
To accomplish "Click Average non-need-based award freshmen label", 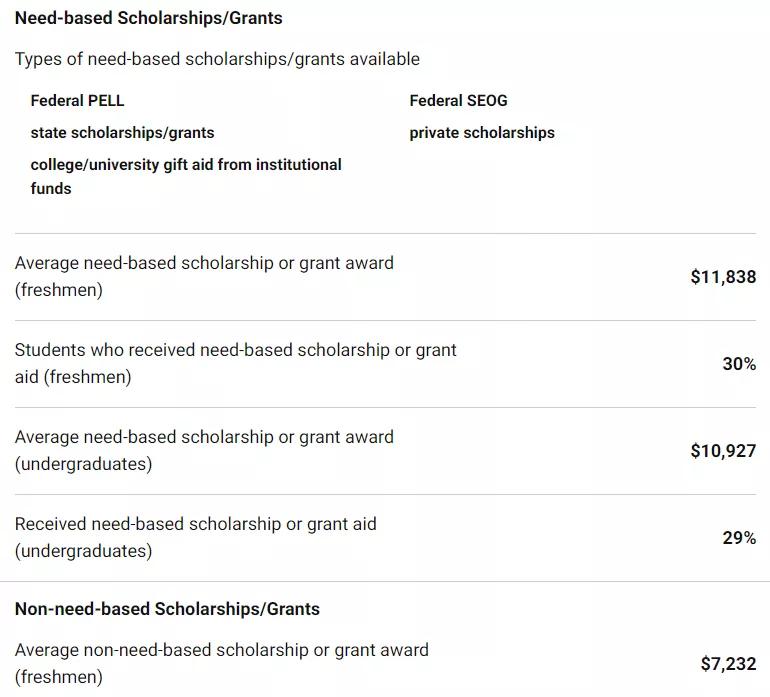I will [221, 664].
